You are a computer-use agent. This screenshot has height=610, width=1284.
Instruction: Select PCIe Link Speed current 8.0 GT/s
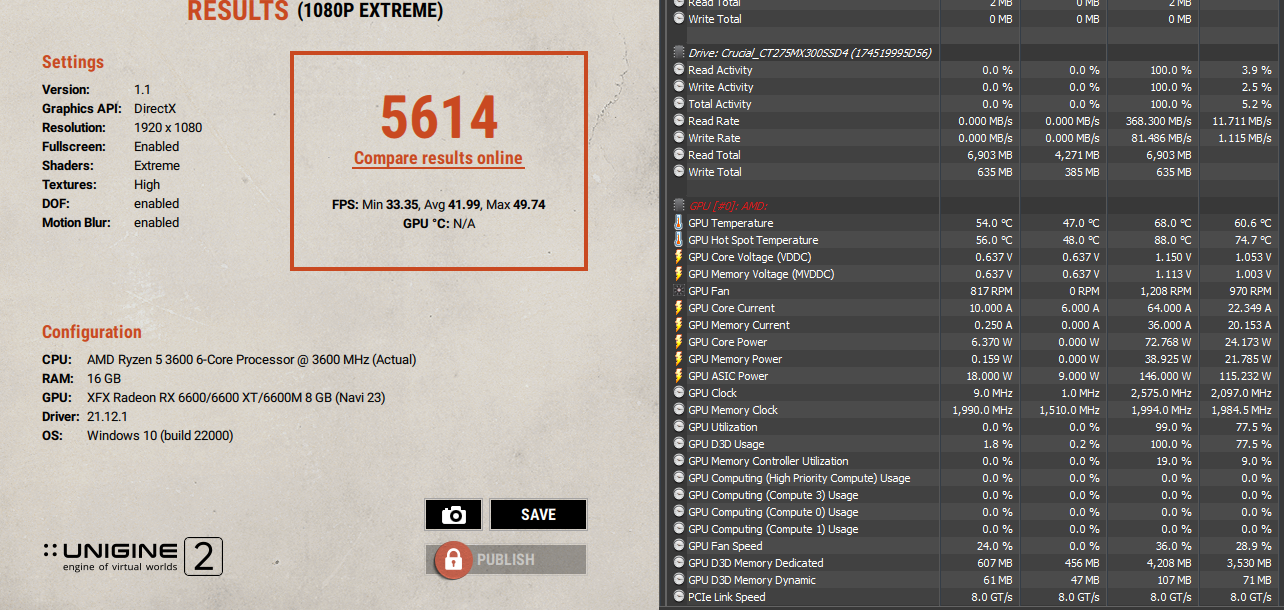(x=992, y=597)
